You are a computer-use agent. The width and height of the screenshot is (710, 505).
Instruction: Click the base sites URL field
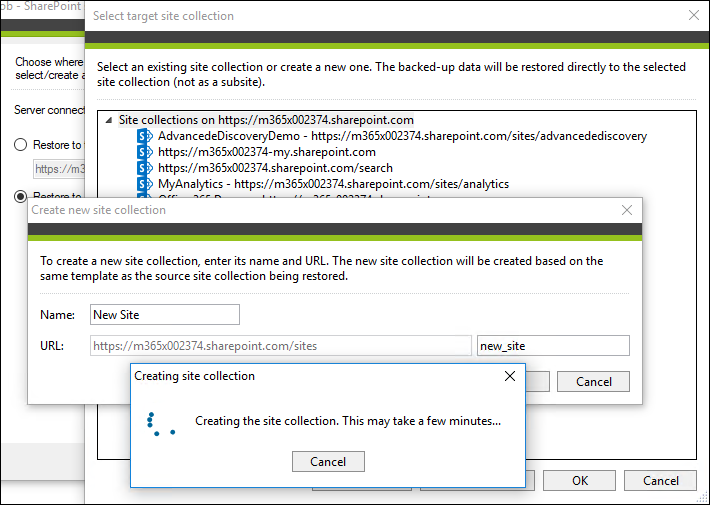(280, 346)
